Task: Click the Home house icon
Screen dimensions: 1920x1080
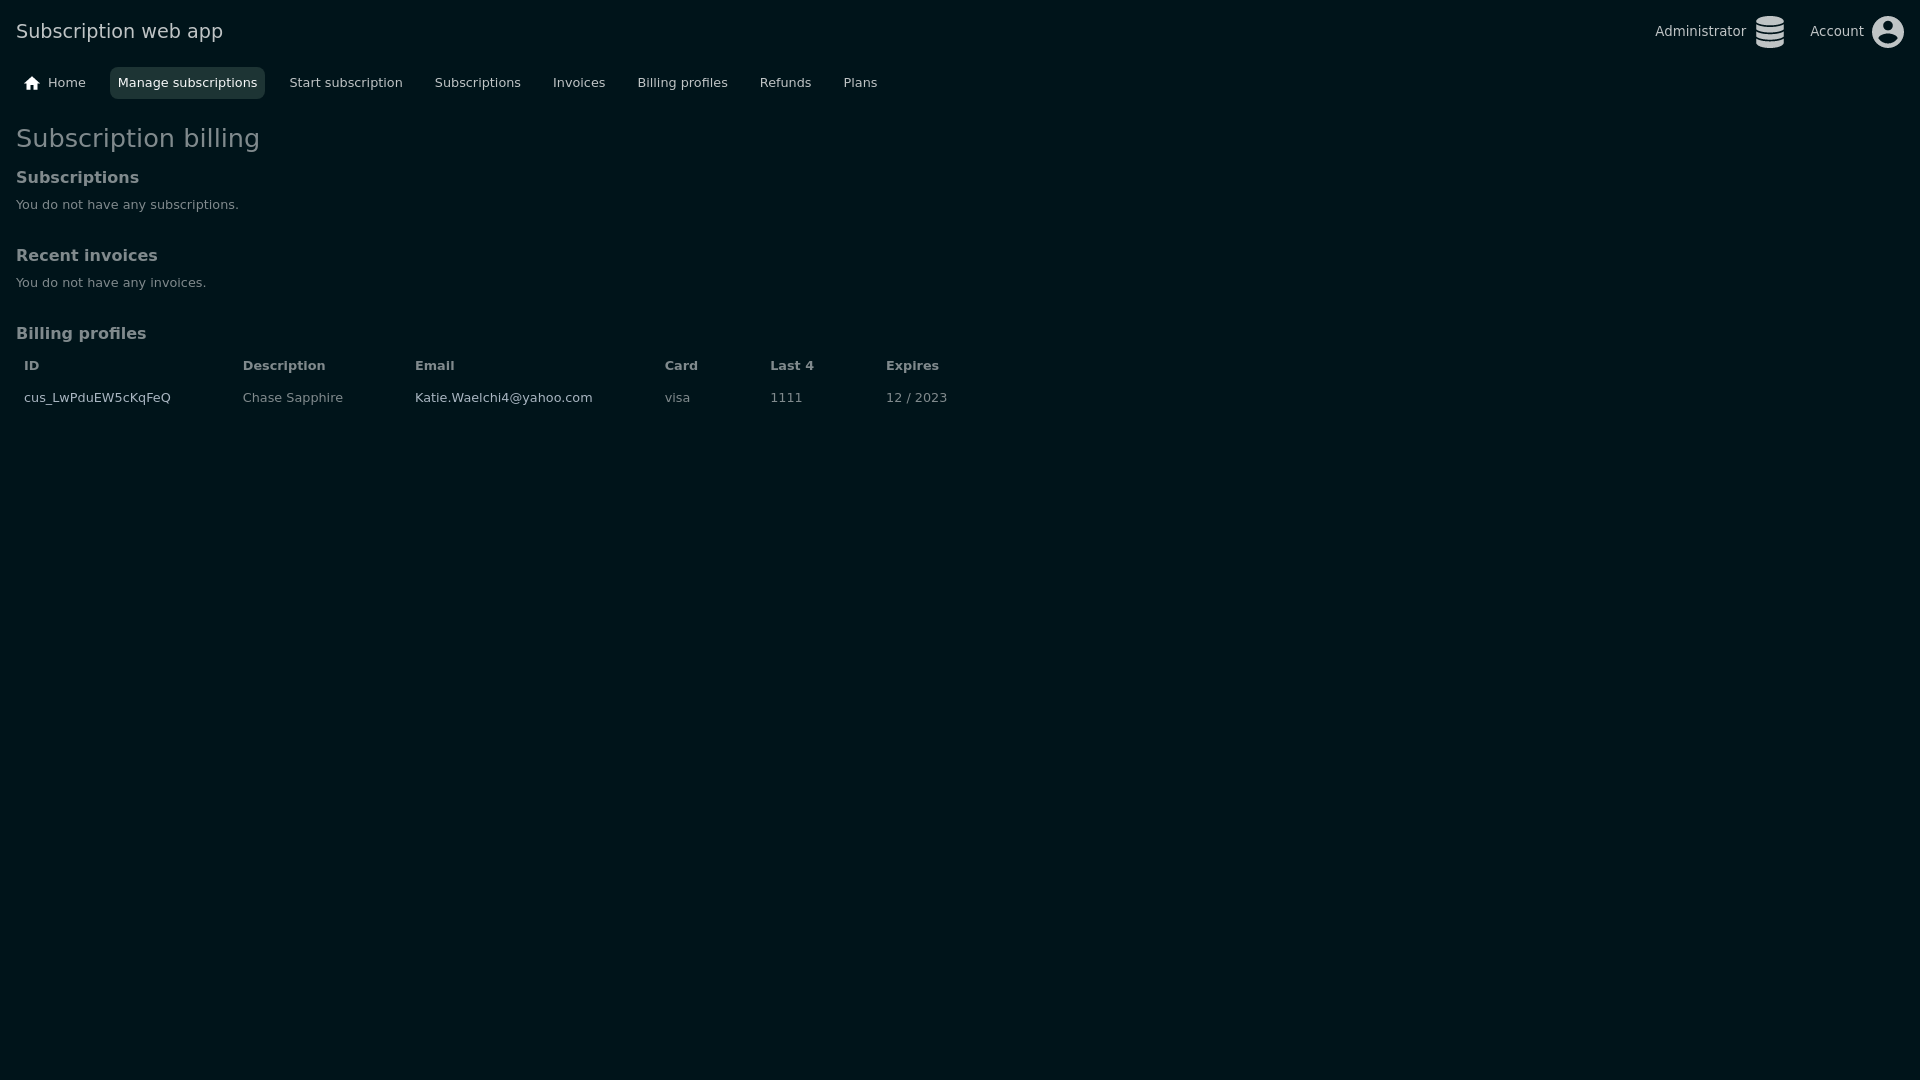Action: click(x=32, y=83)
